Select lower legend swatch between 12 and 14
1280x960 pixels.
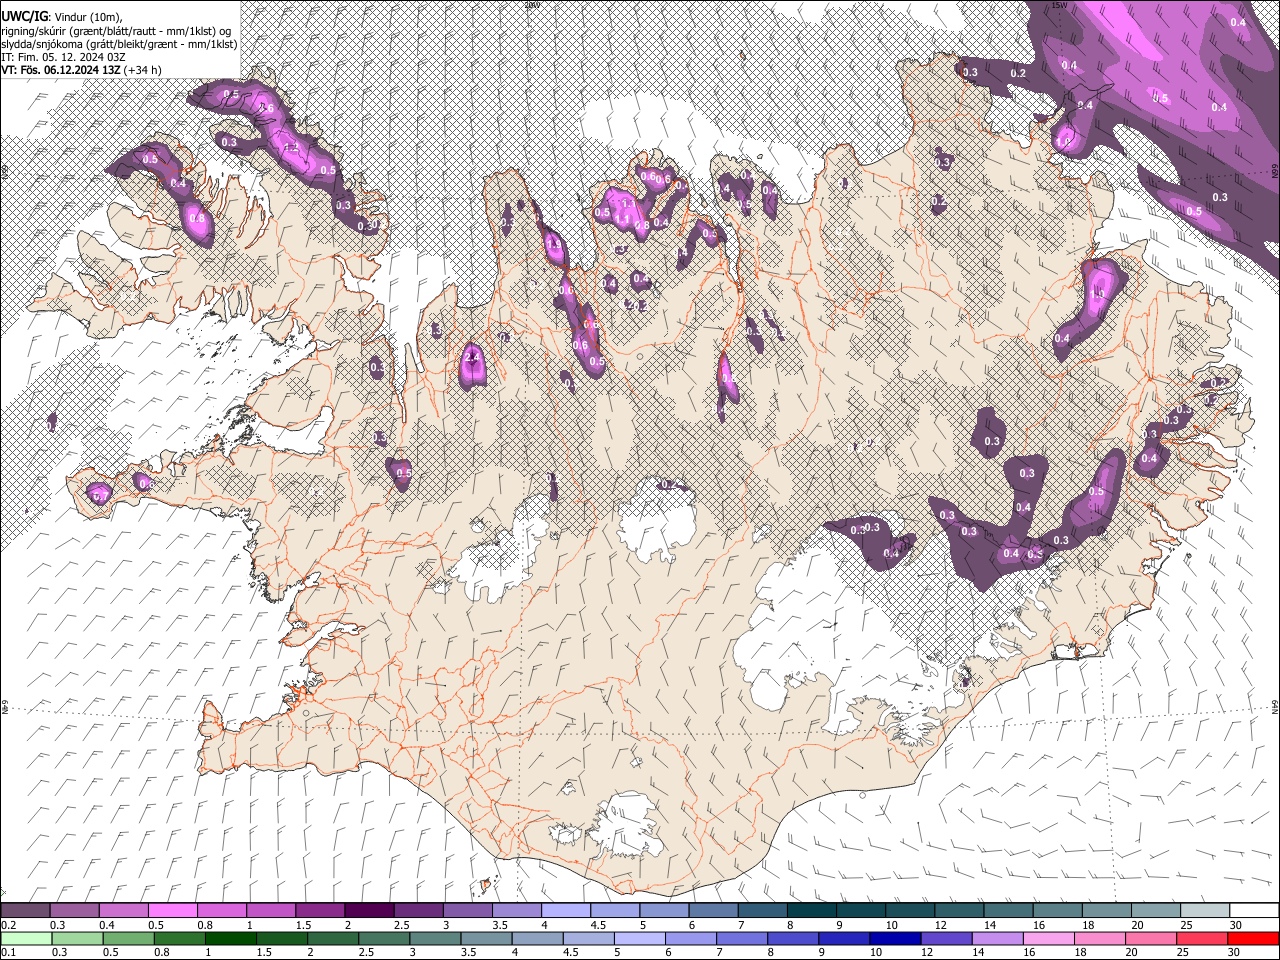coord(947,938)
